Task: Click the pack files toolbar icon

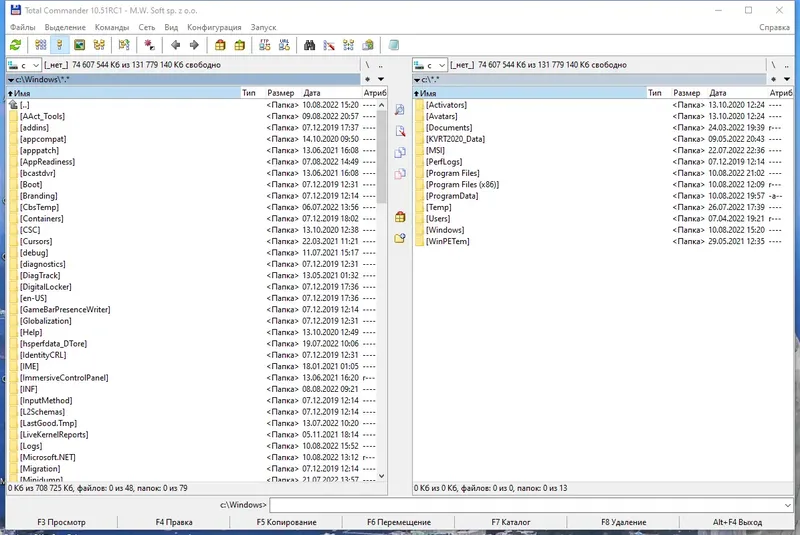Action: (220, 45)
